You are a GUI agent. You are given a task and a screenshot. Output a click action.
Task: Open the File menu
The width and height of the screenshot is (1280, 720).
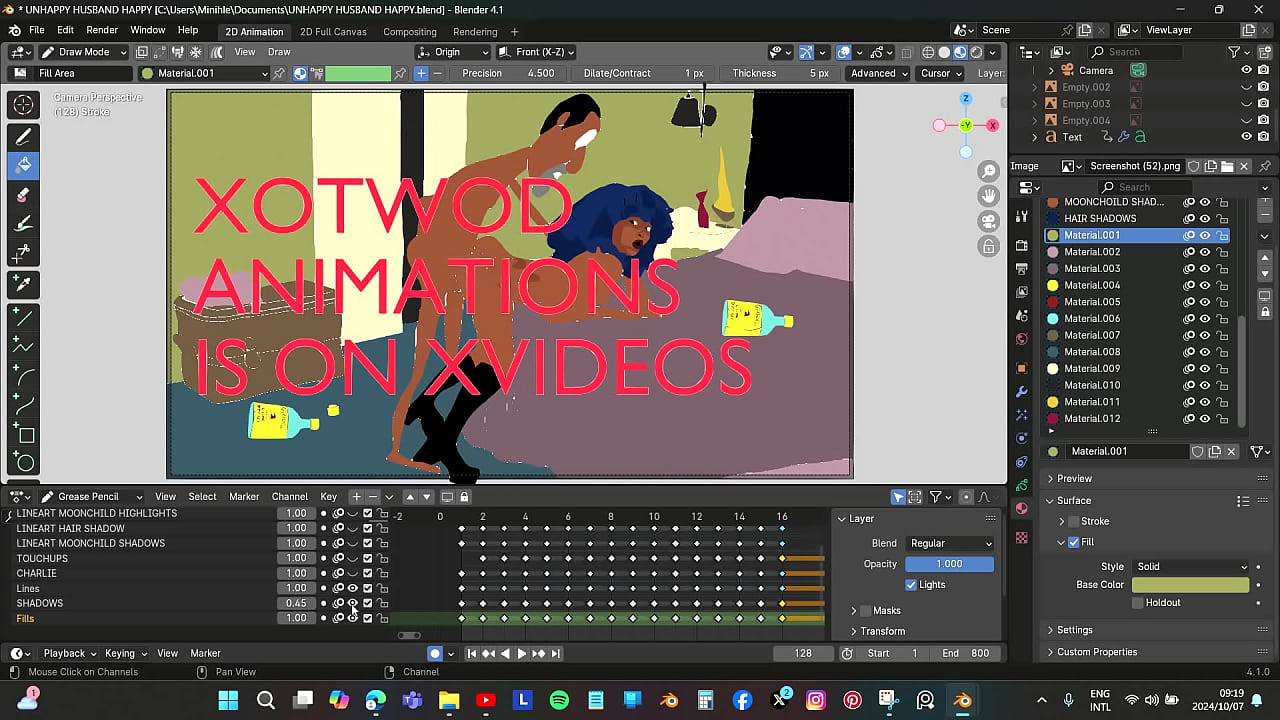pyautogui.click(x=37, y=30)
